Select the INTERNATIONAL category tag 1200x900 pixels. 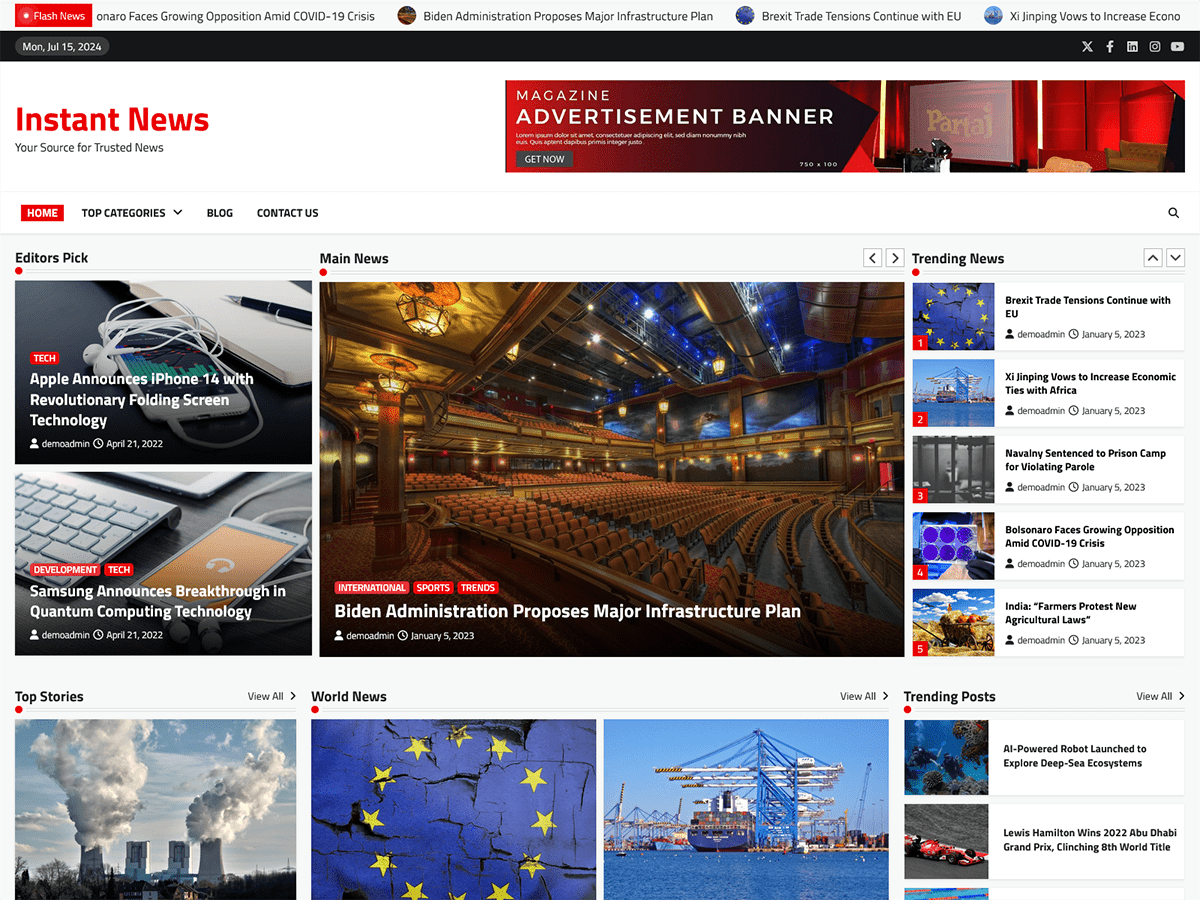(x=372, y=588)
